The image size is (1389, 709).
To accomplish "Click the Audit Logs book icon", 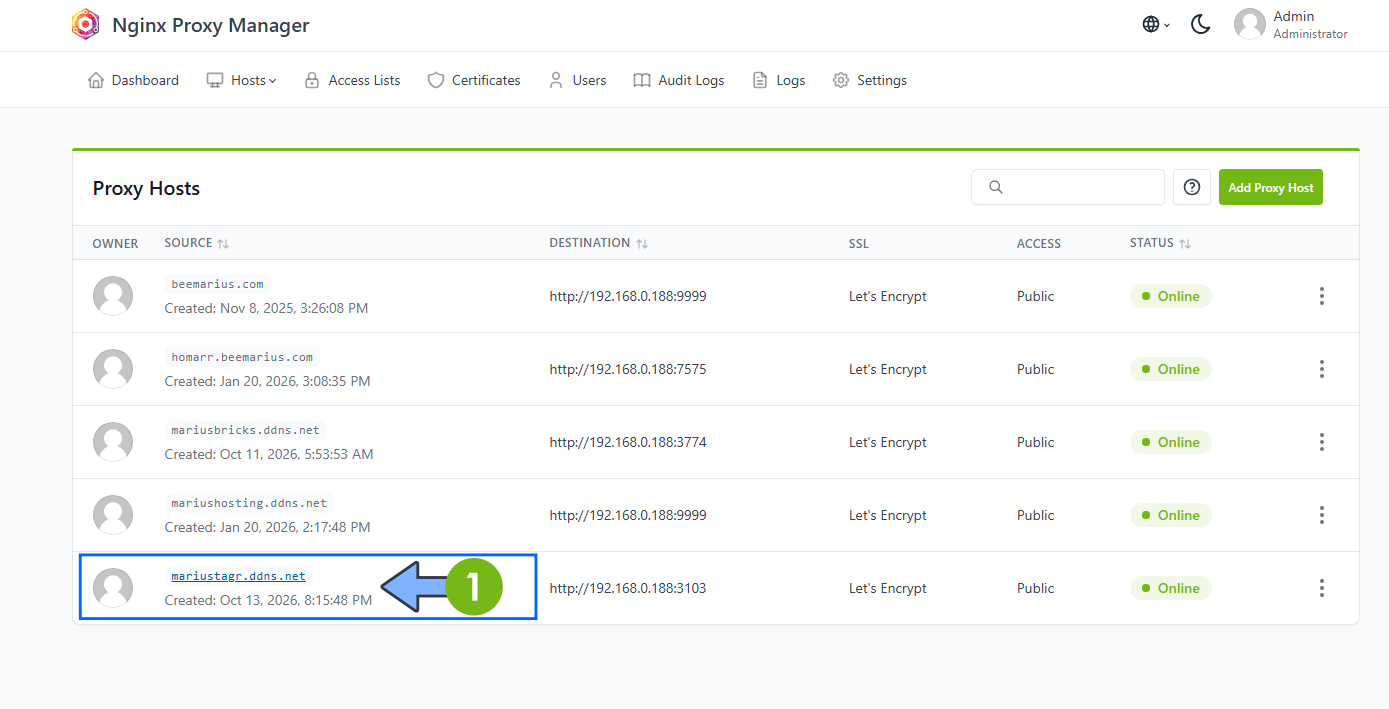I will (x=642, y=80).
